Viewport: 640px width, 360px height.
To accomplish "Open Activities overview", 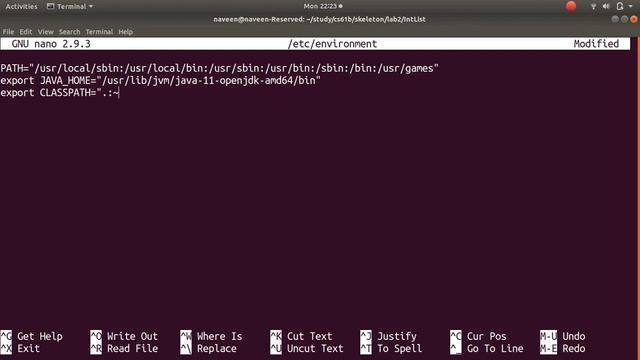I will 21,7.
